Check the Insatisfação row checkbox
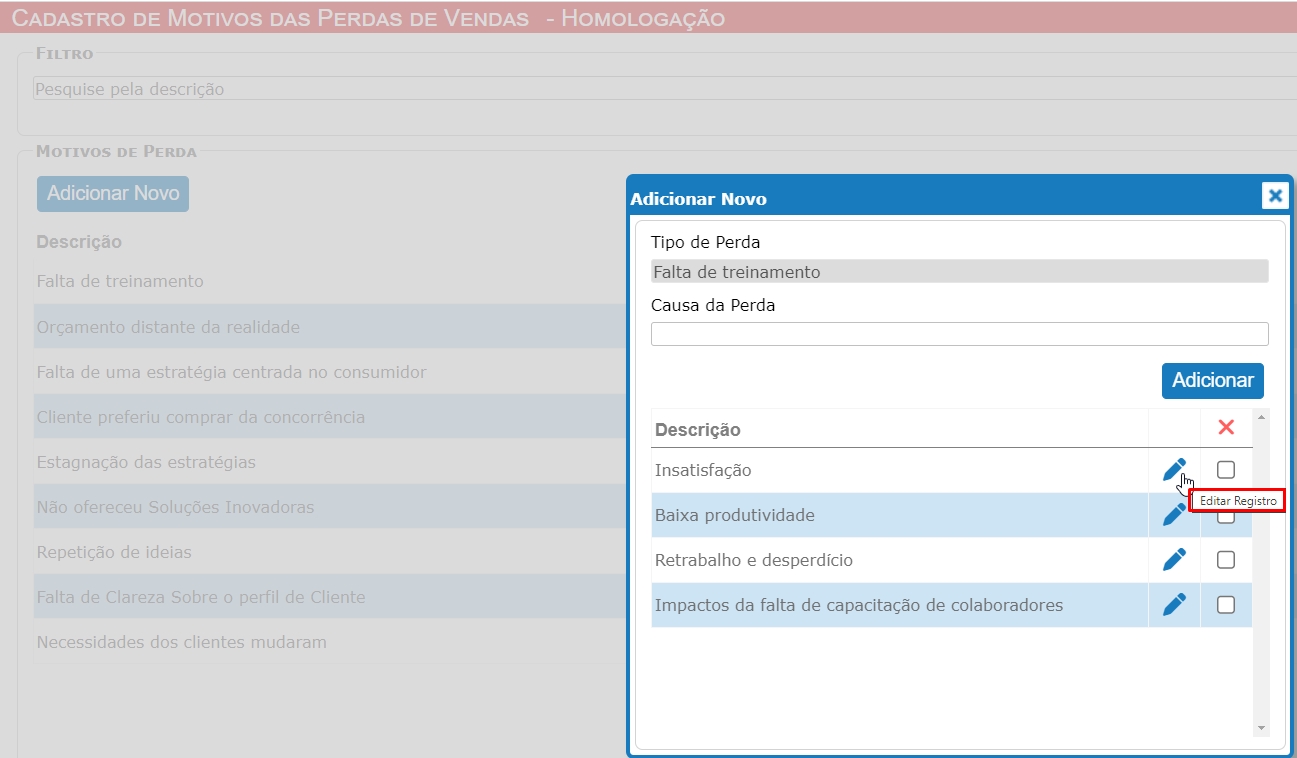Image resolution: width=1297 pixels, height=758 pixels. tap(1226, 470)
